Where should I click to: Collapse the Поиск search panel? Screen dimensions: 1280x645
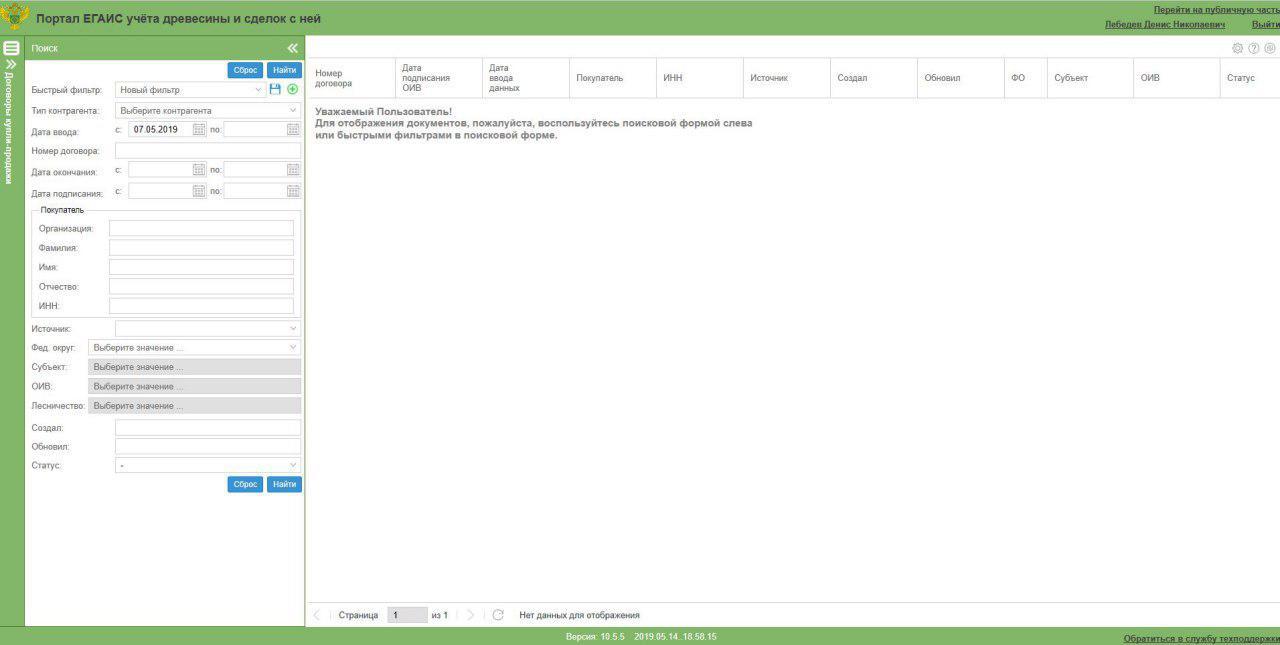(293, 48)
